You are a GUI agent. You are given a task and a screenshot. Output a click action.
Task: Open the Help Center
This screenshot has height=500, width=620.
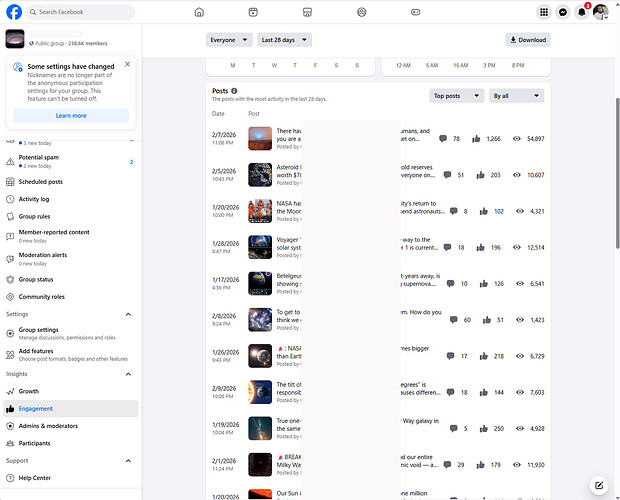(71, 478)
